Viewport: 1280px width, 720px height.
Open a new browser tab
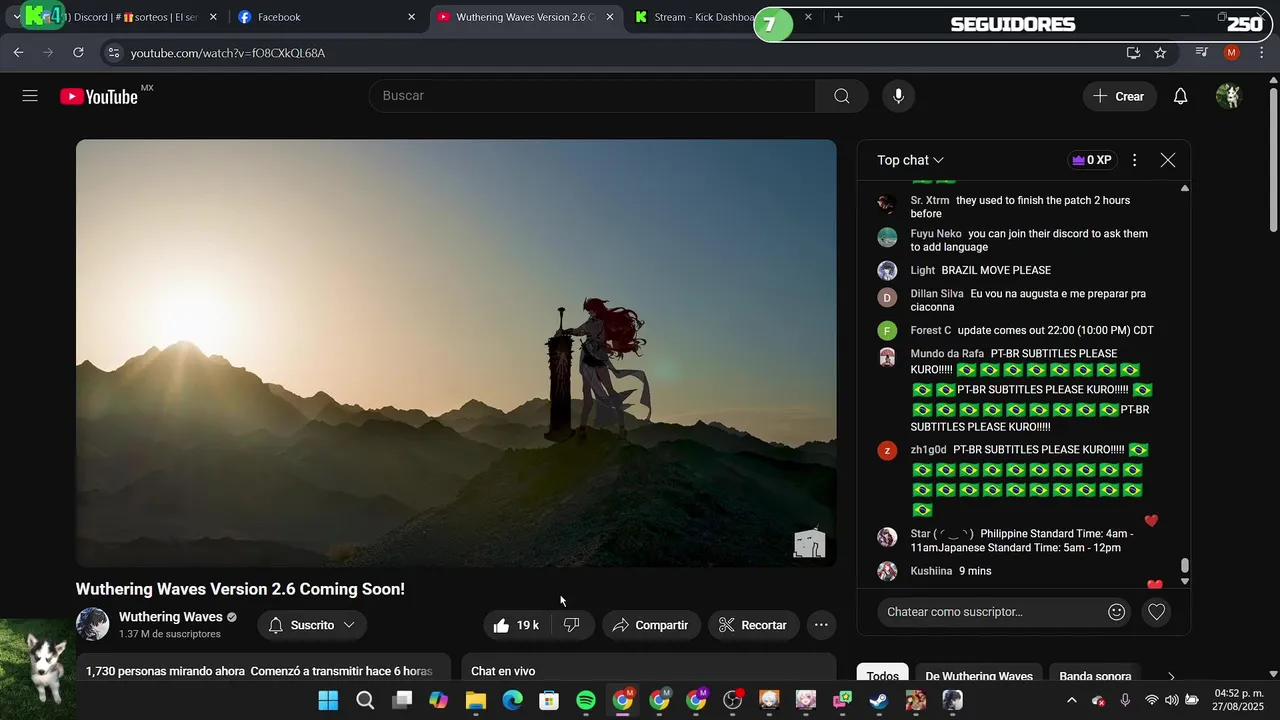838,17
